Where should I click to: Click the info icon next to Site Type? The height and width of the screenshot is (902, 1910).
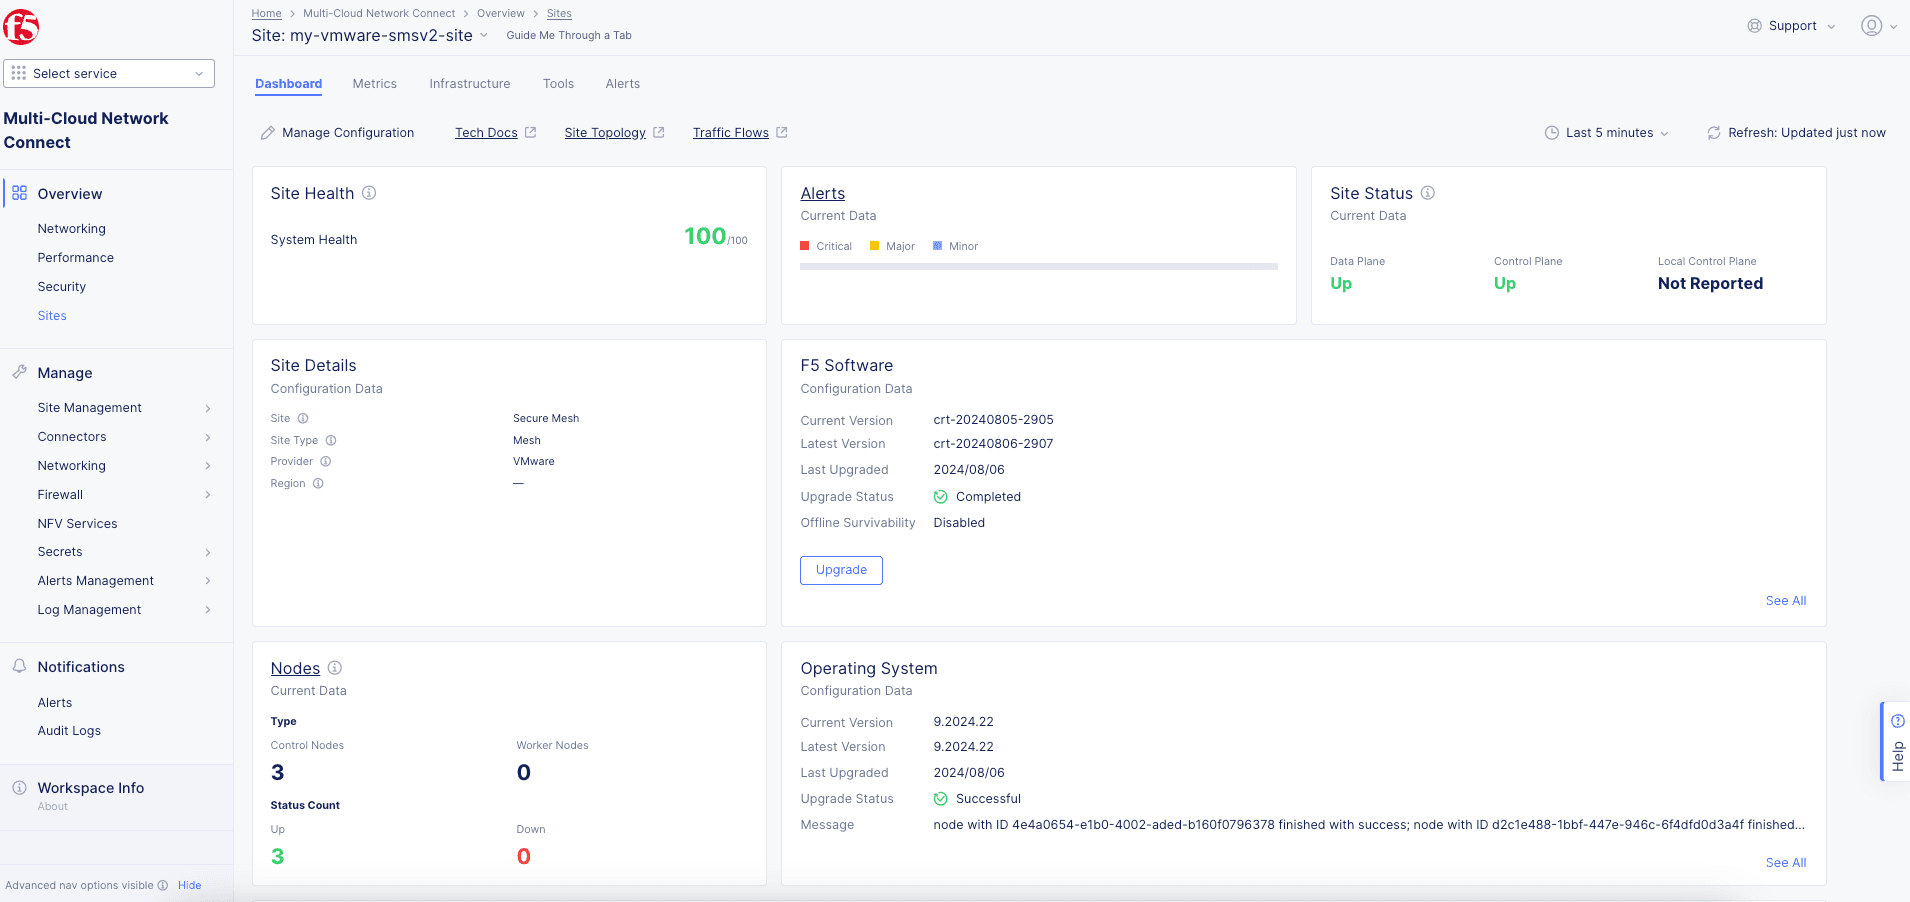(331, 441)
